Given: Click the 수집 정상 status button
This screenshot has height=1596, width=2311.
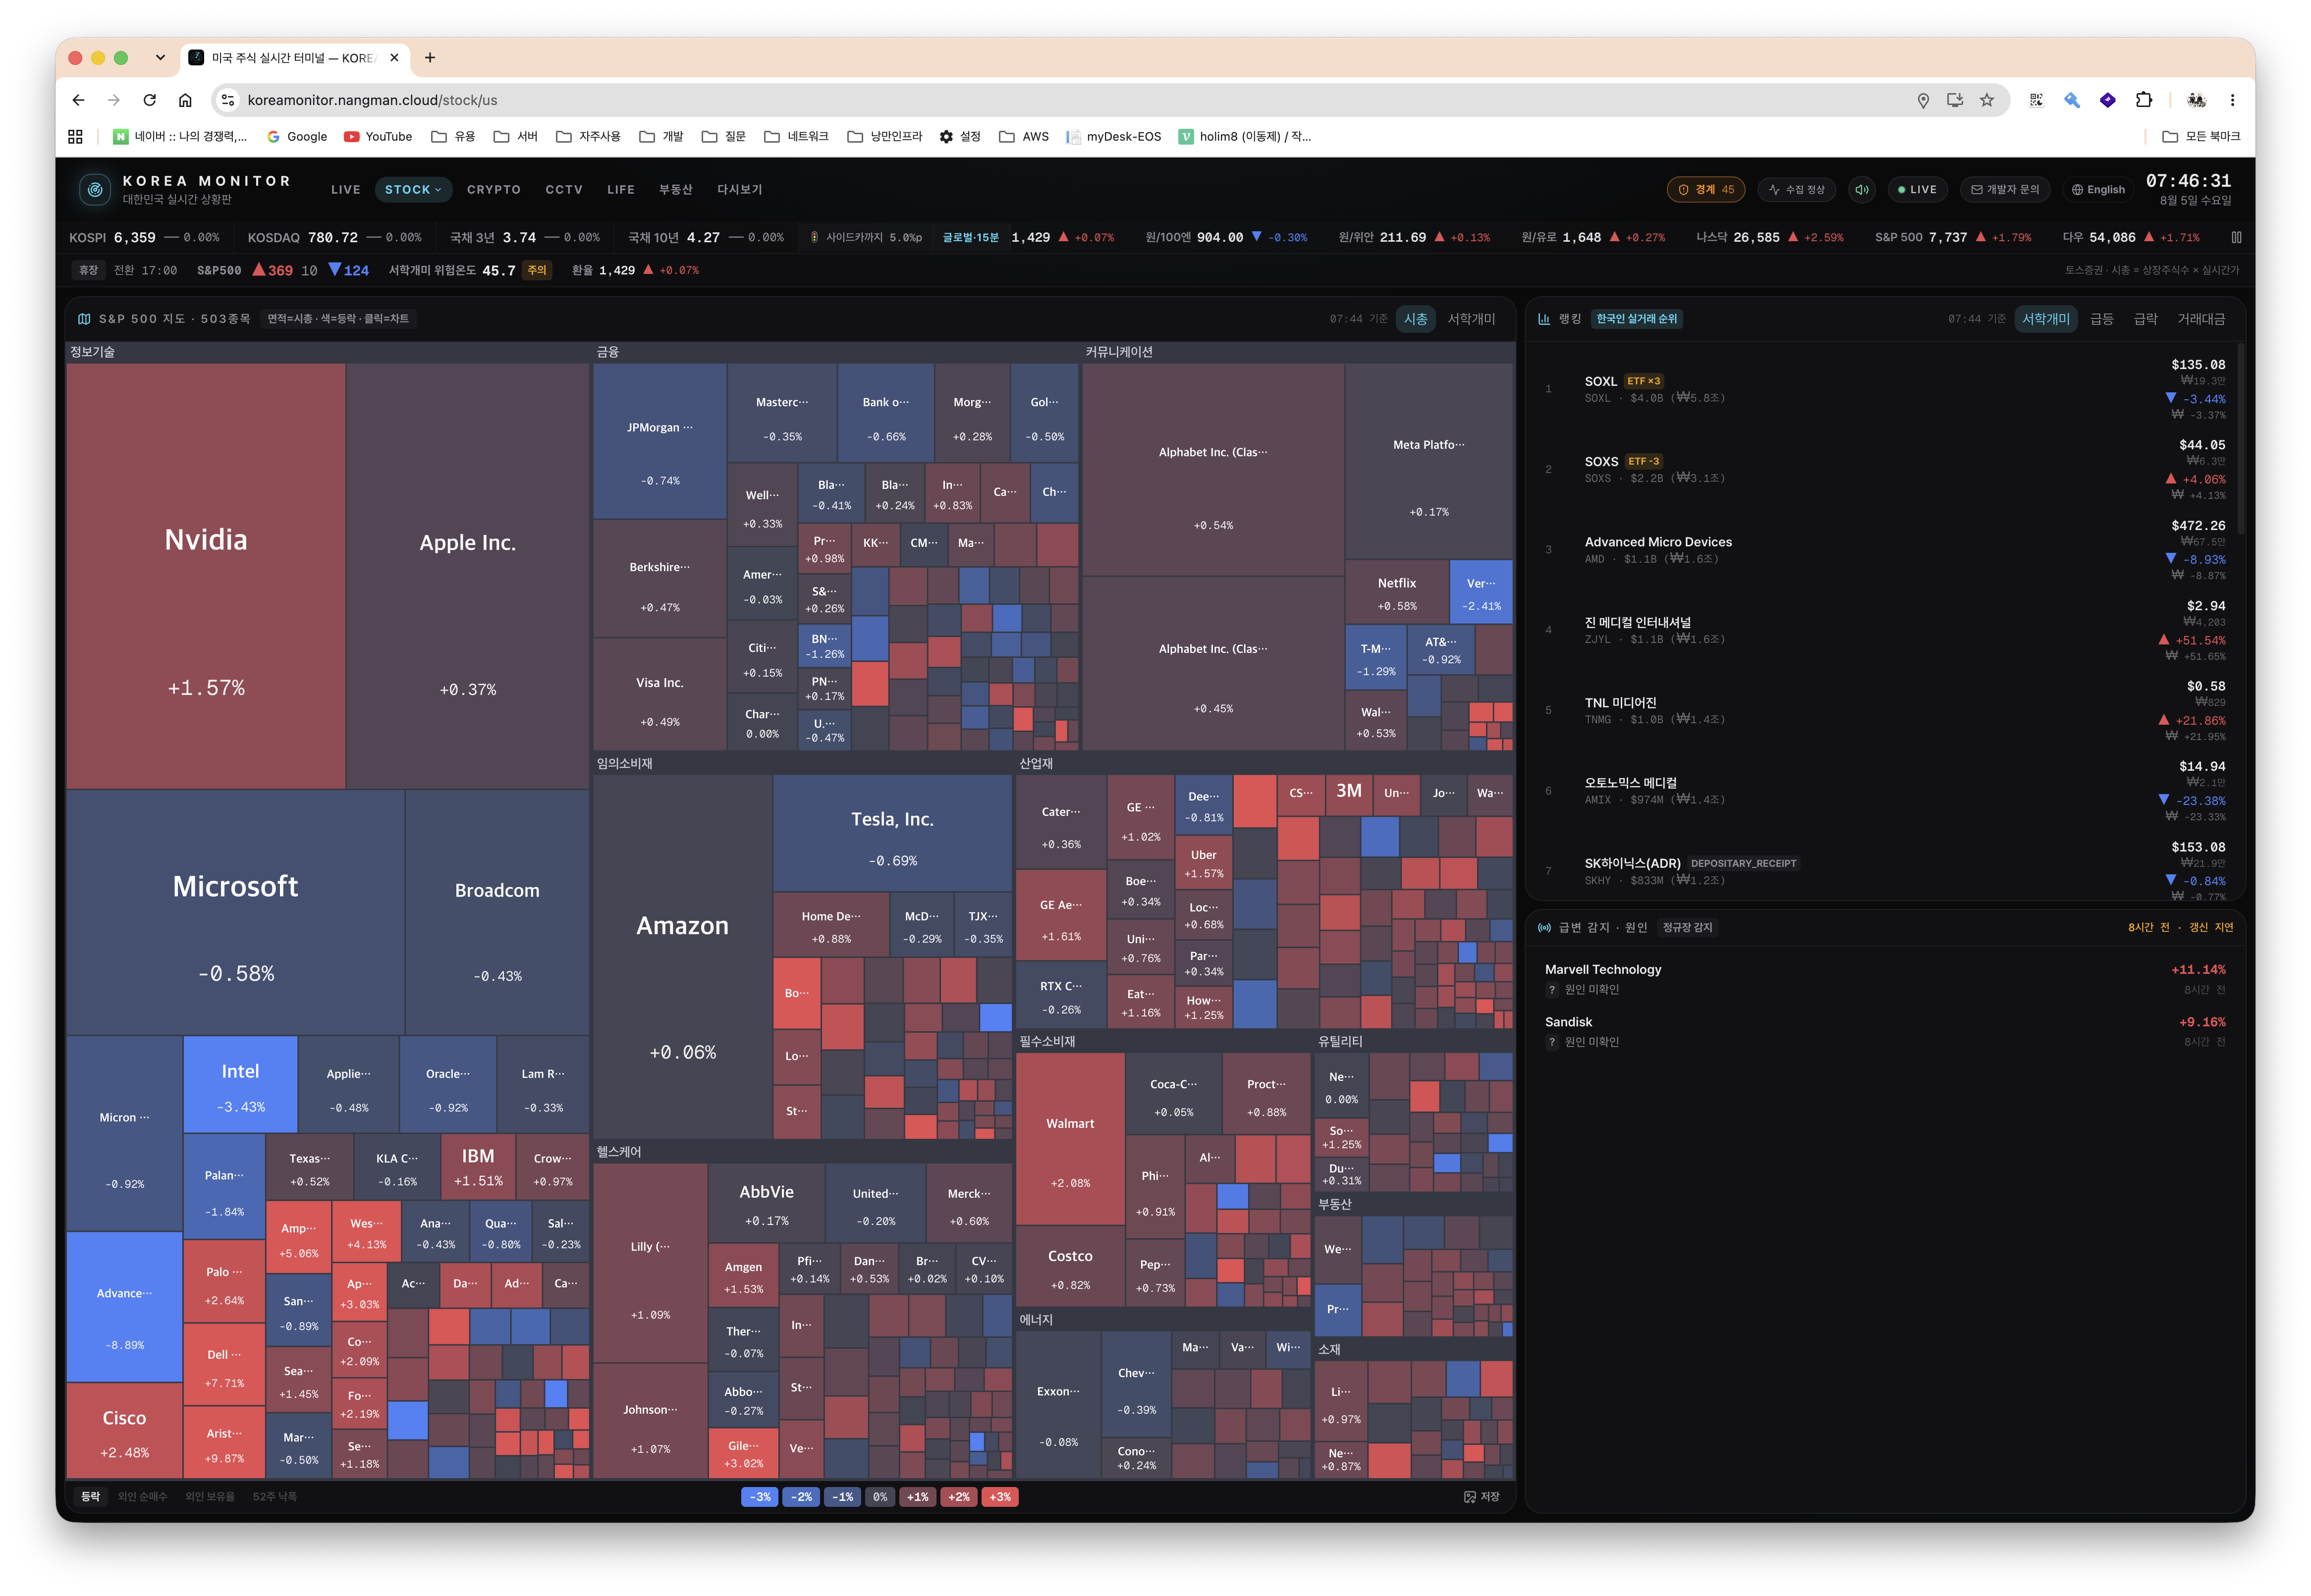Looking at the screenshot, I should pyautogui.click(x=1797, y=189).
